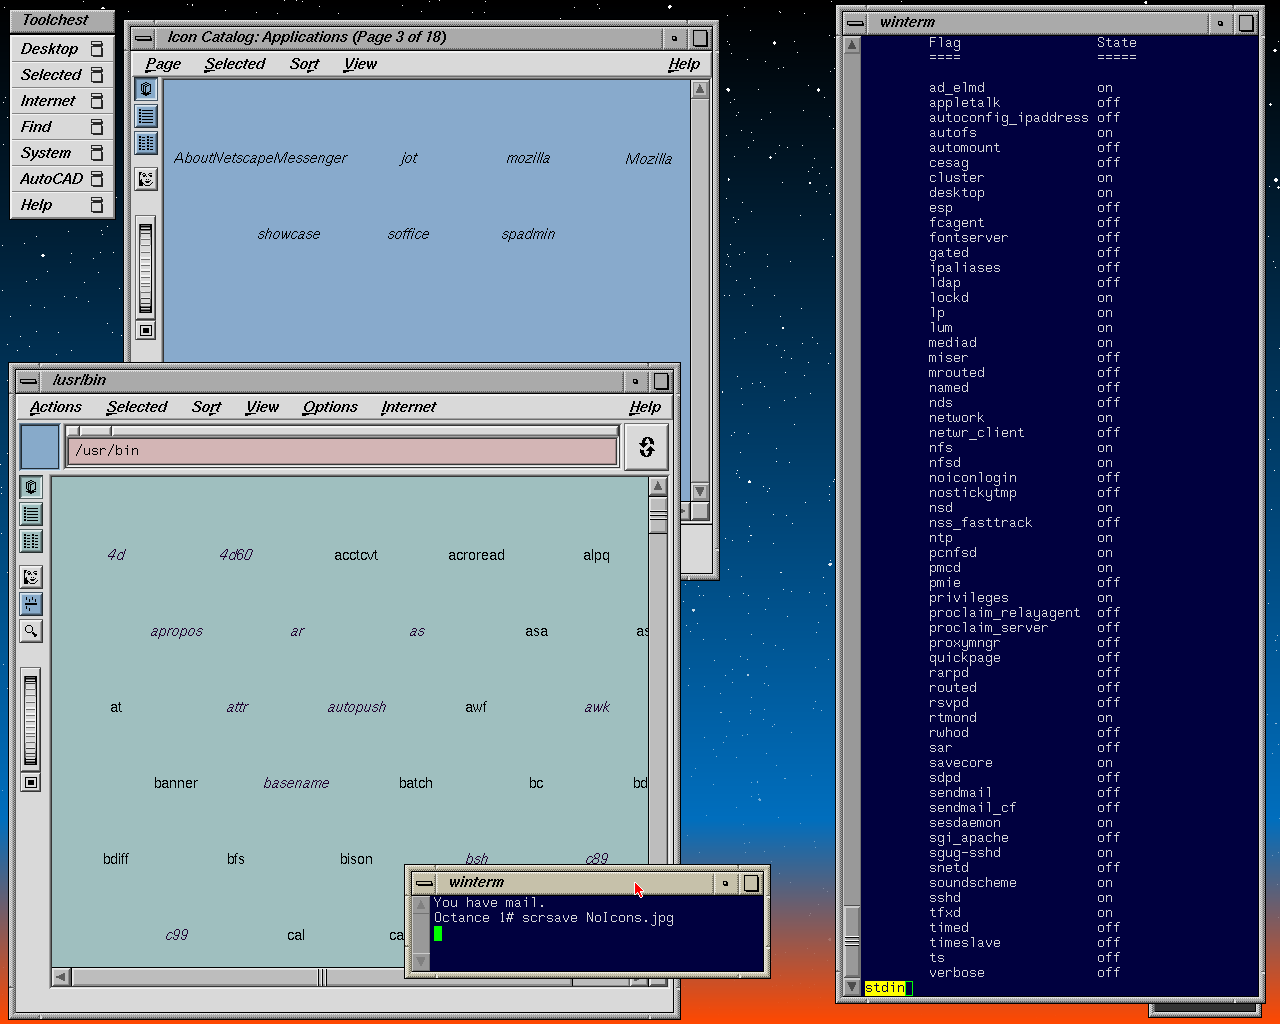
Task: Click the /usr/bin path input field
Action: (x=342, y=451)
